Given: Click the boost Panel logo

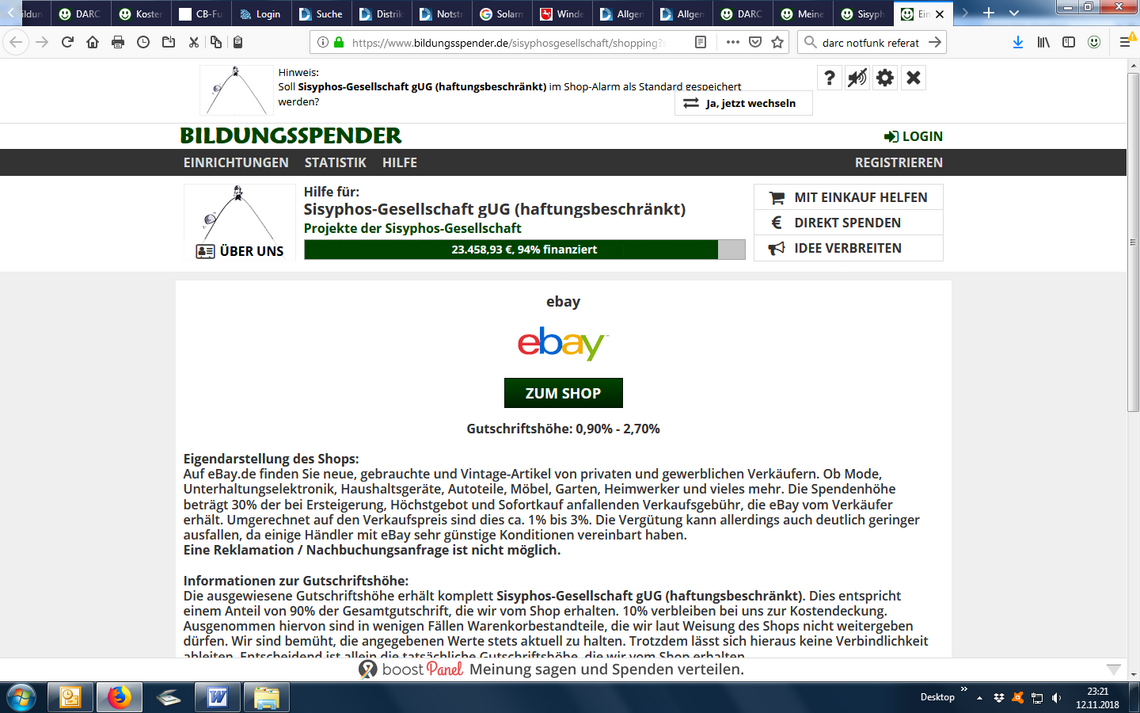Looking at the screenshot, I should click(412, 669).
